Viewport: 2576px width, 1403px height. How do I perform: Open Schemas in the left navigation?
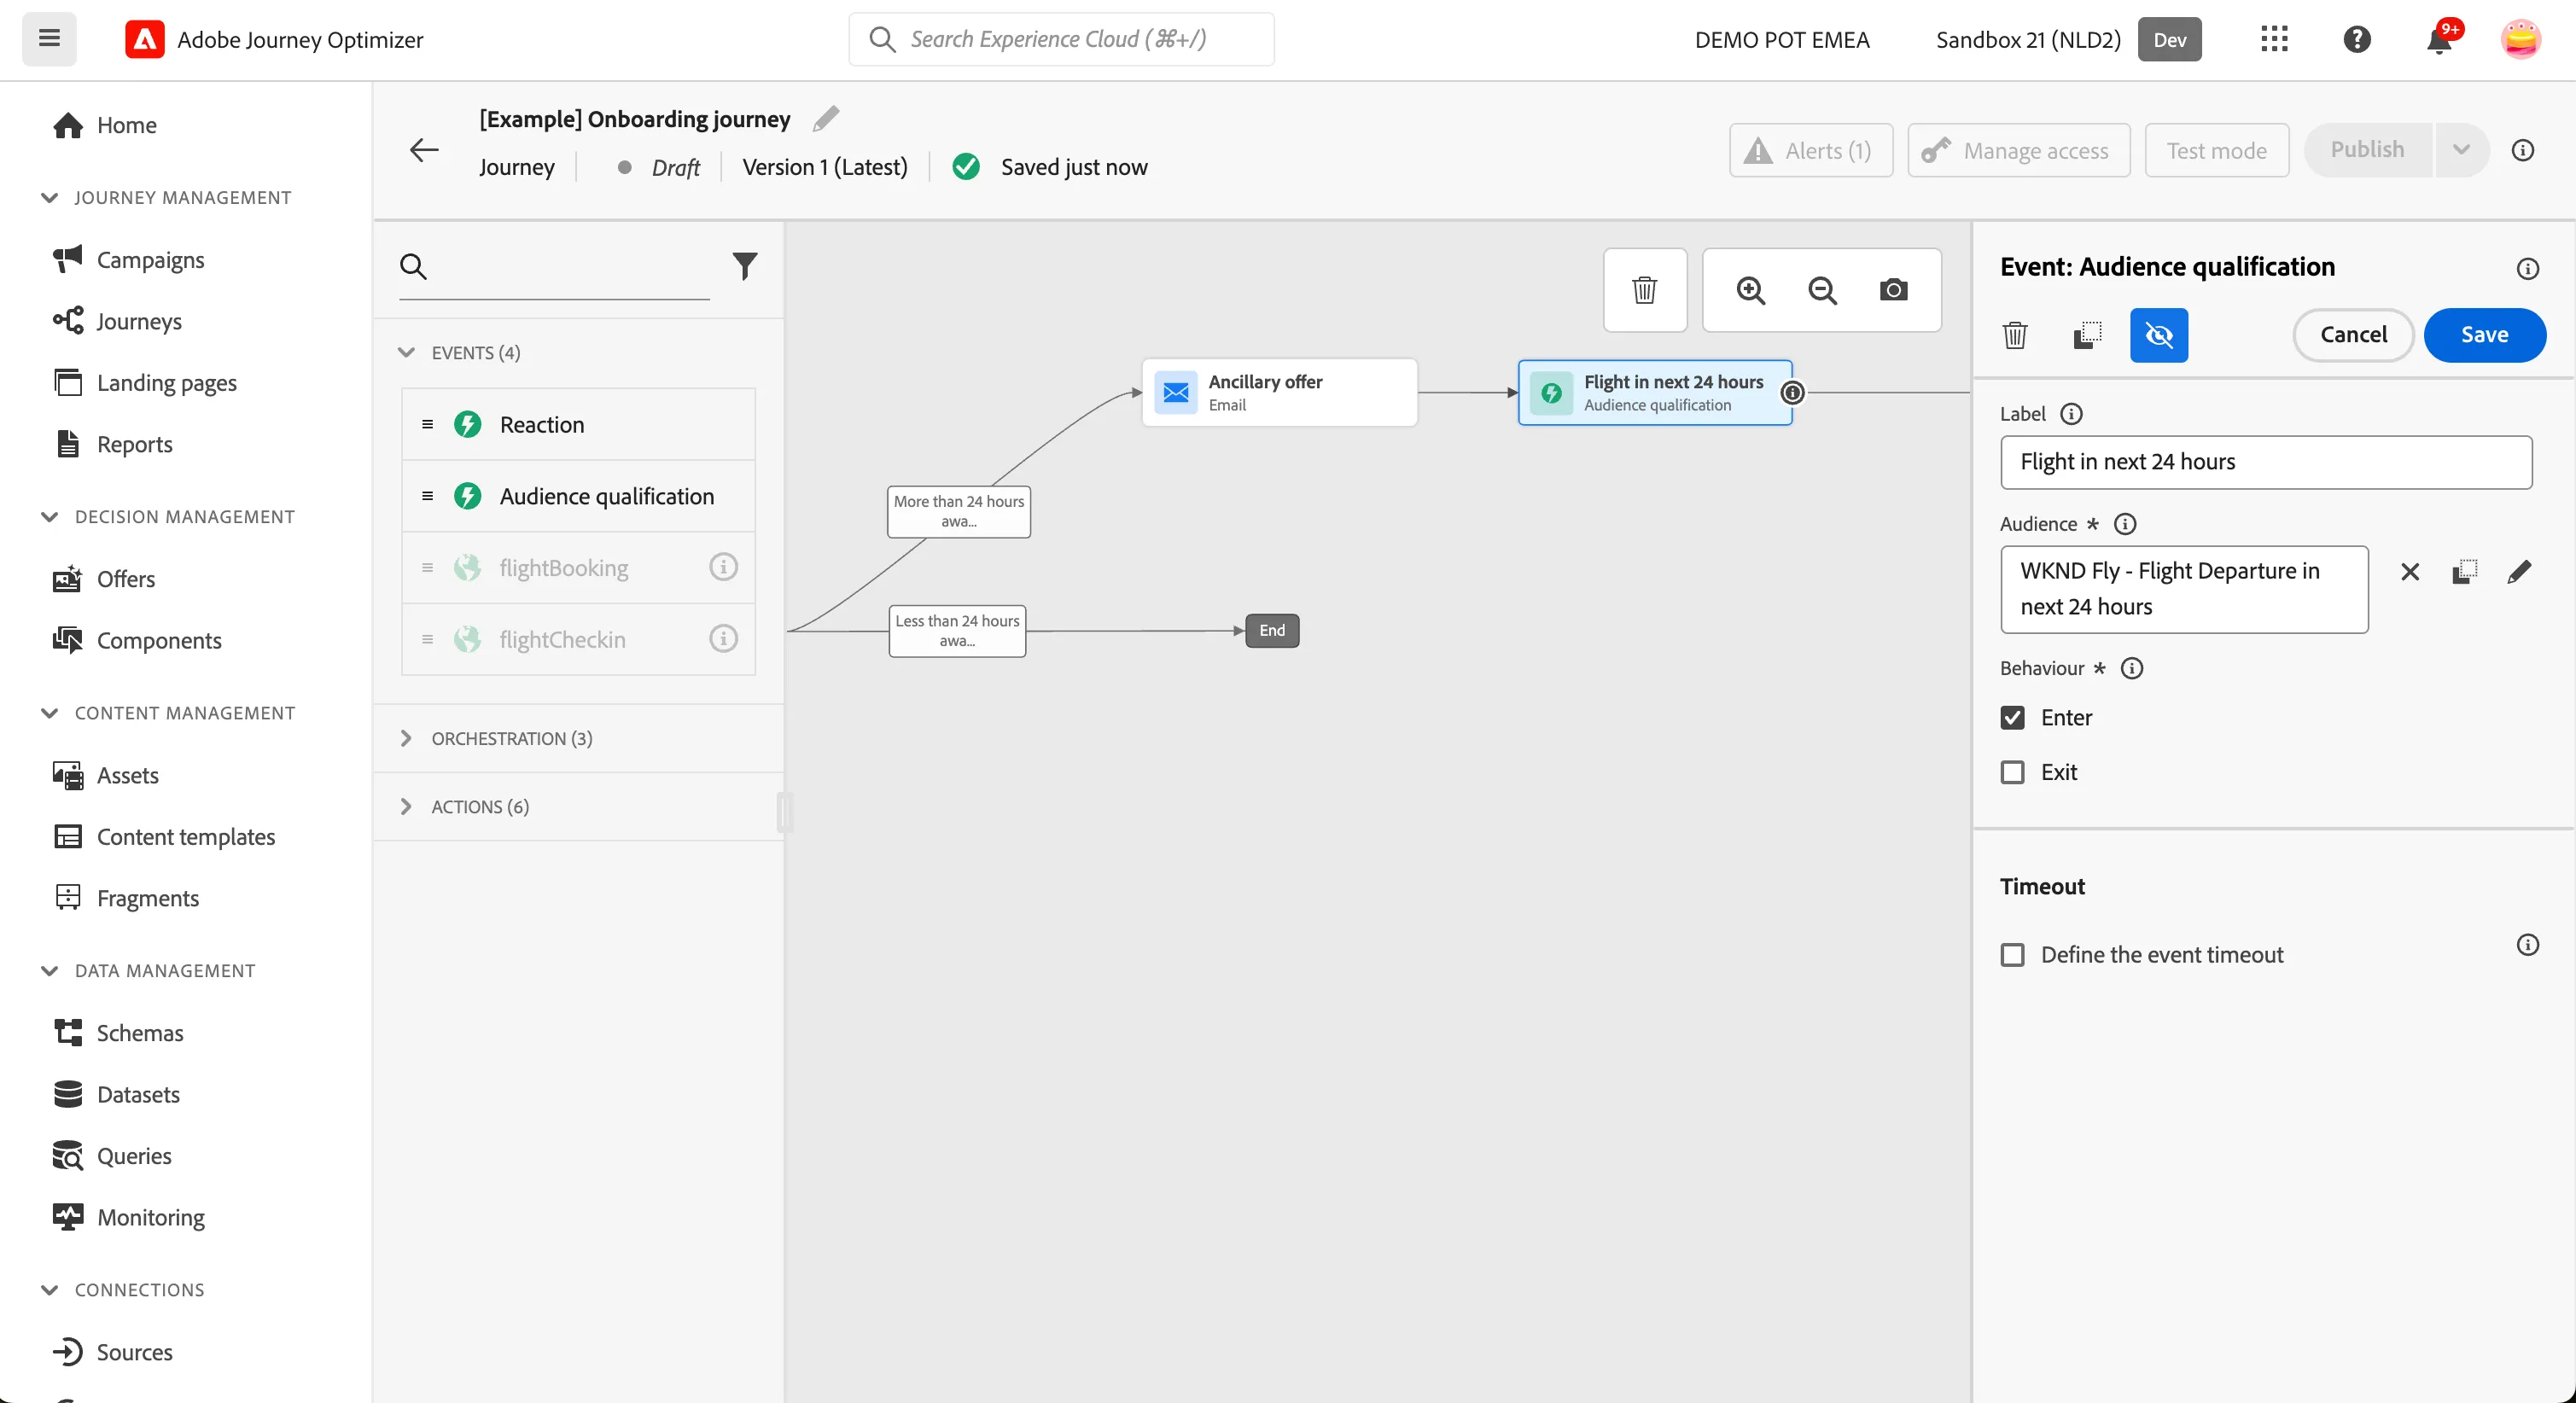coord(140,1032)
